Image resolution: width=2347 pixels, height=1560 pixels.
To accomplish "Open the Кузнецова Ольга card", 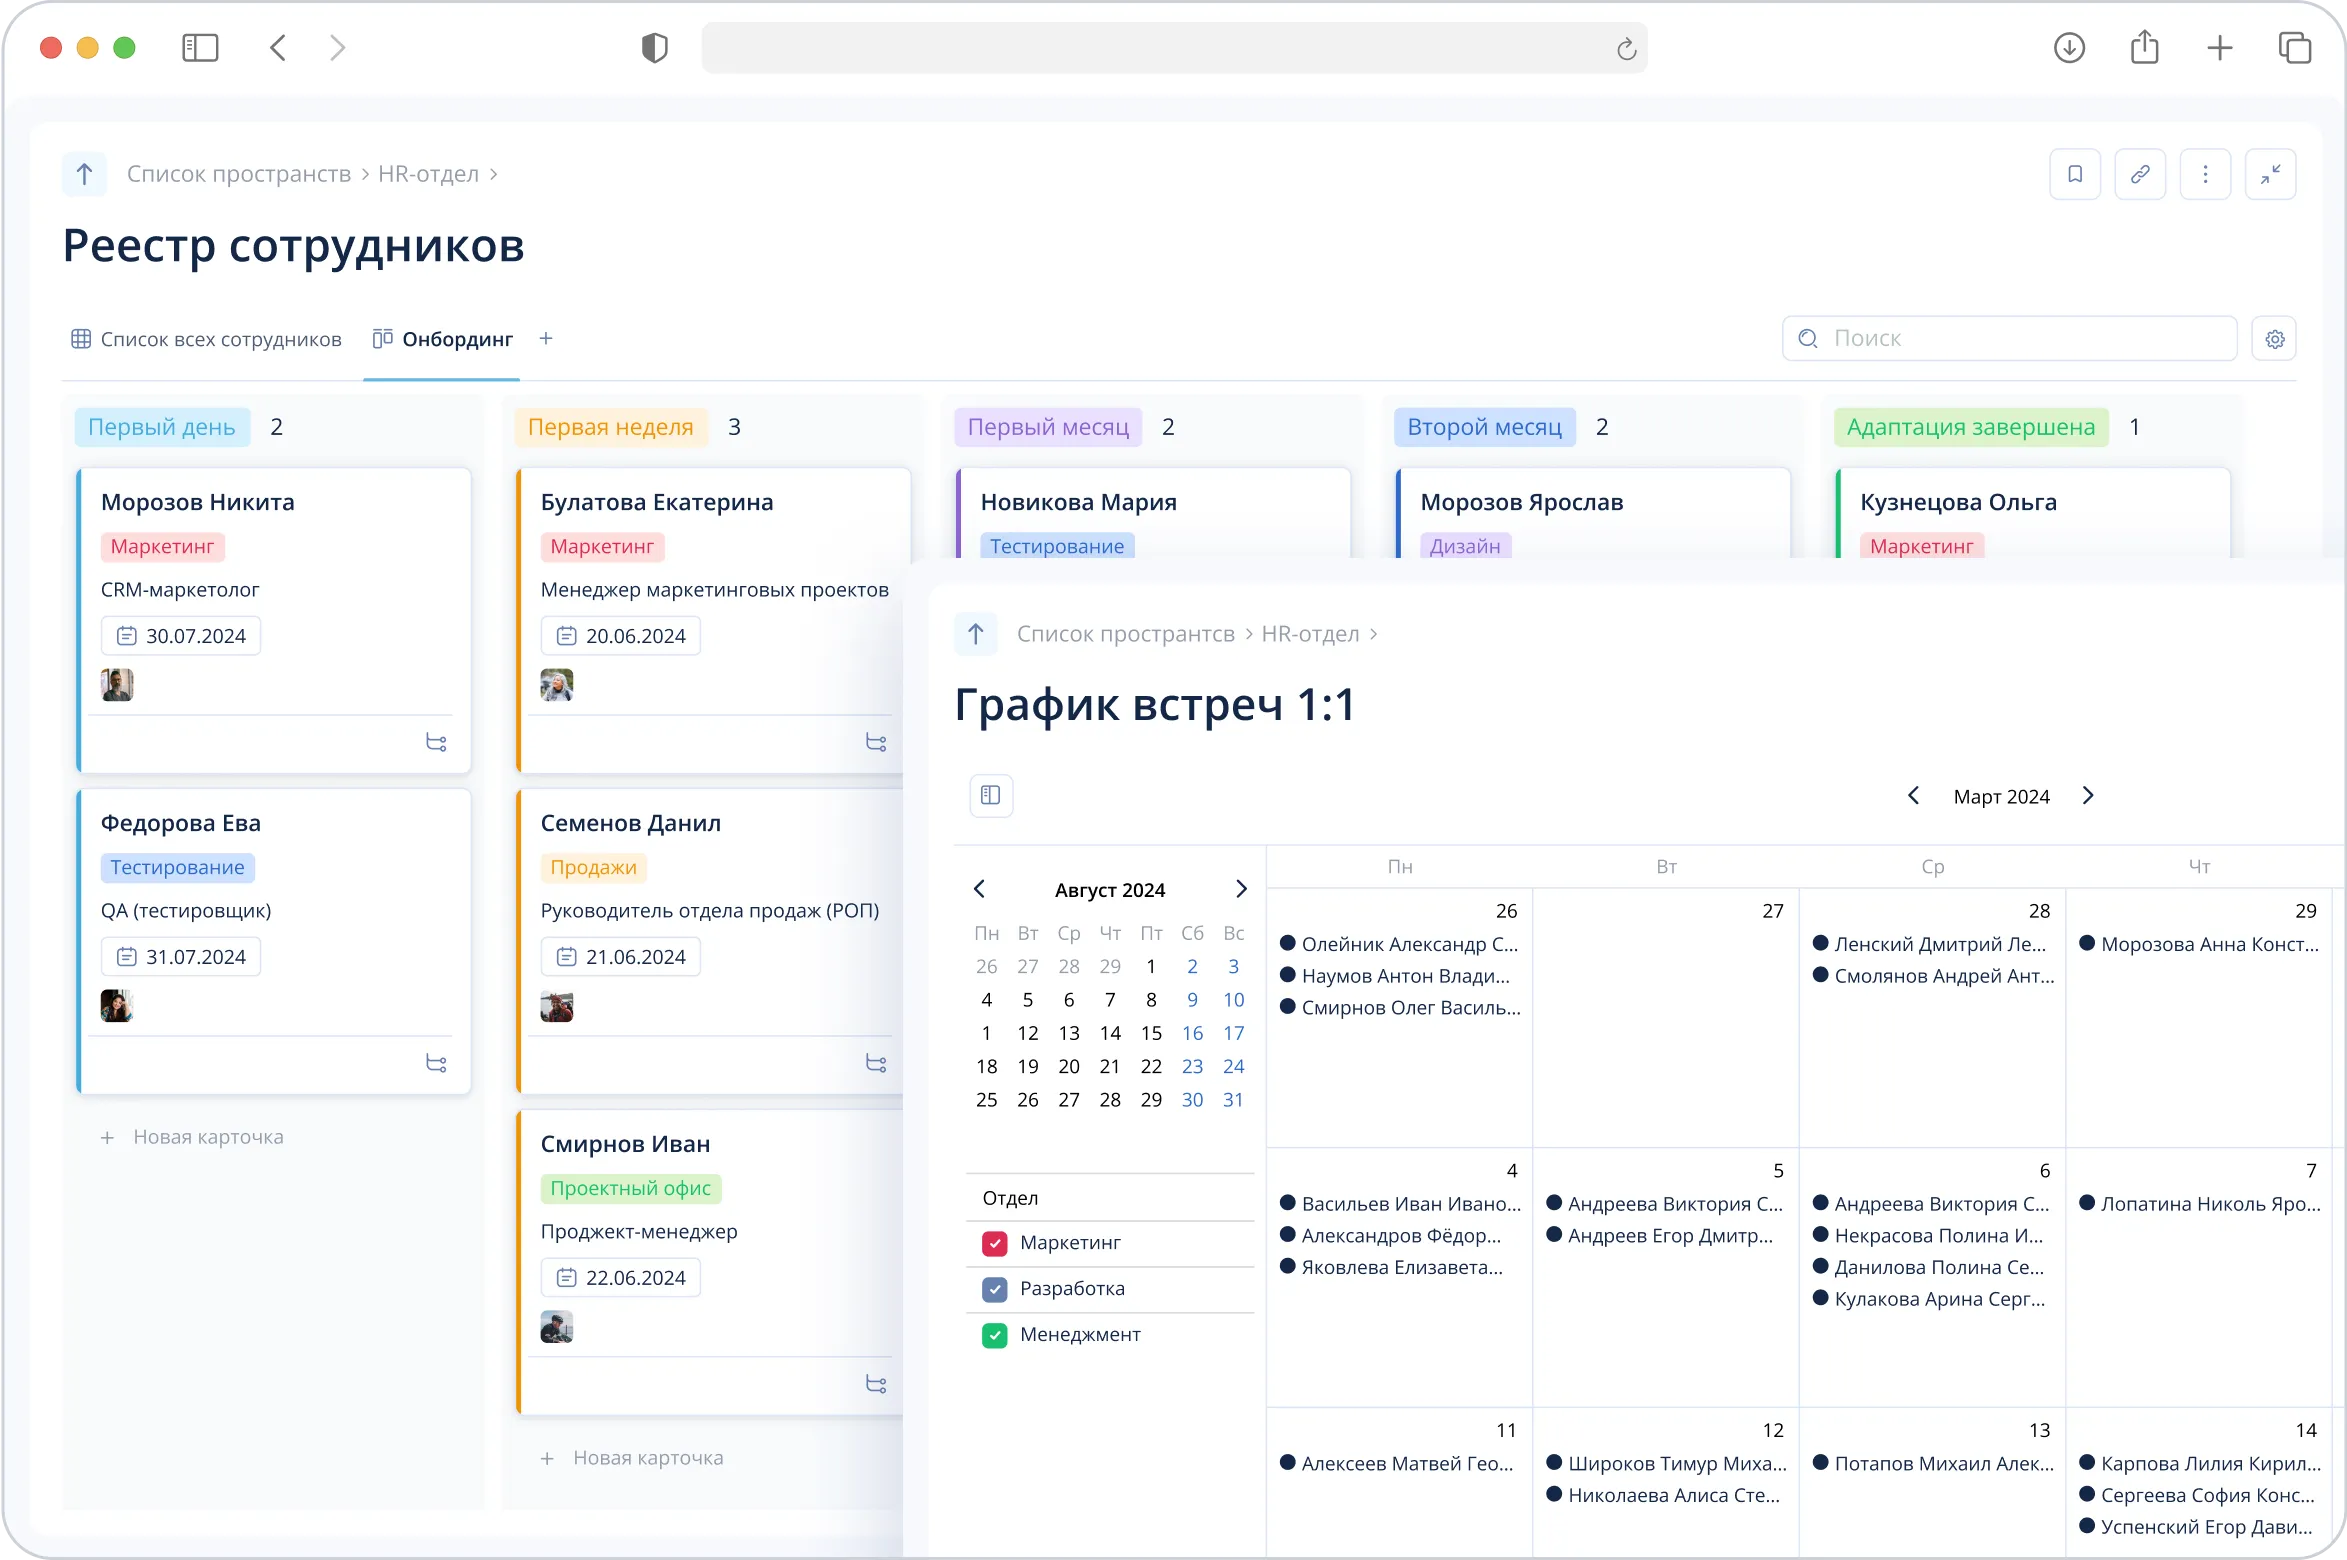I will click(2034, 513).
